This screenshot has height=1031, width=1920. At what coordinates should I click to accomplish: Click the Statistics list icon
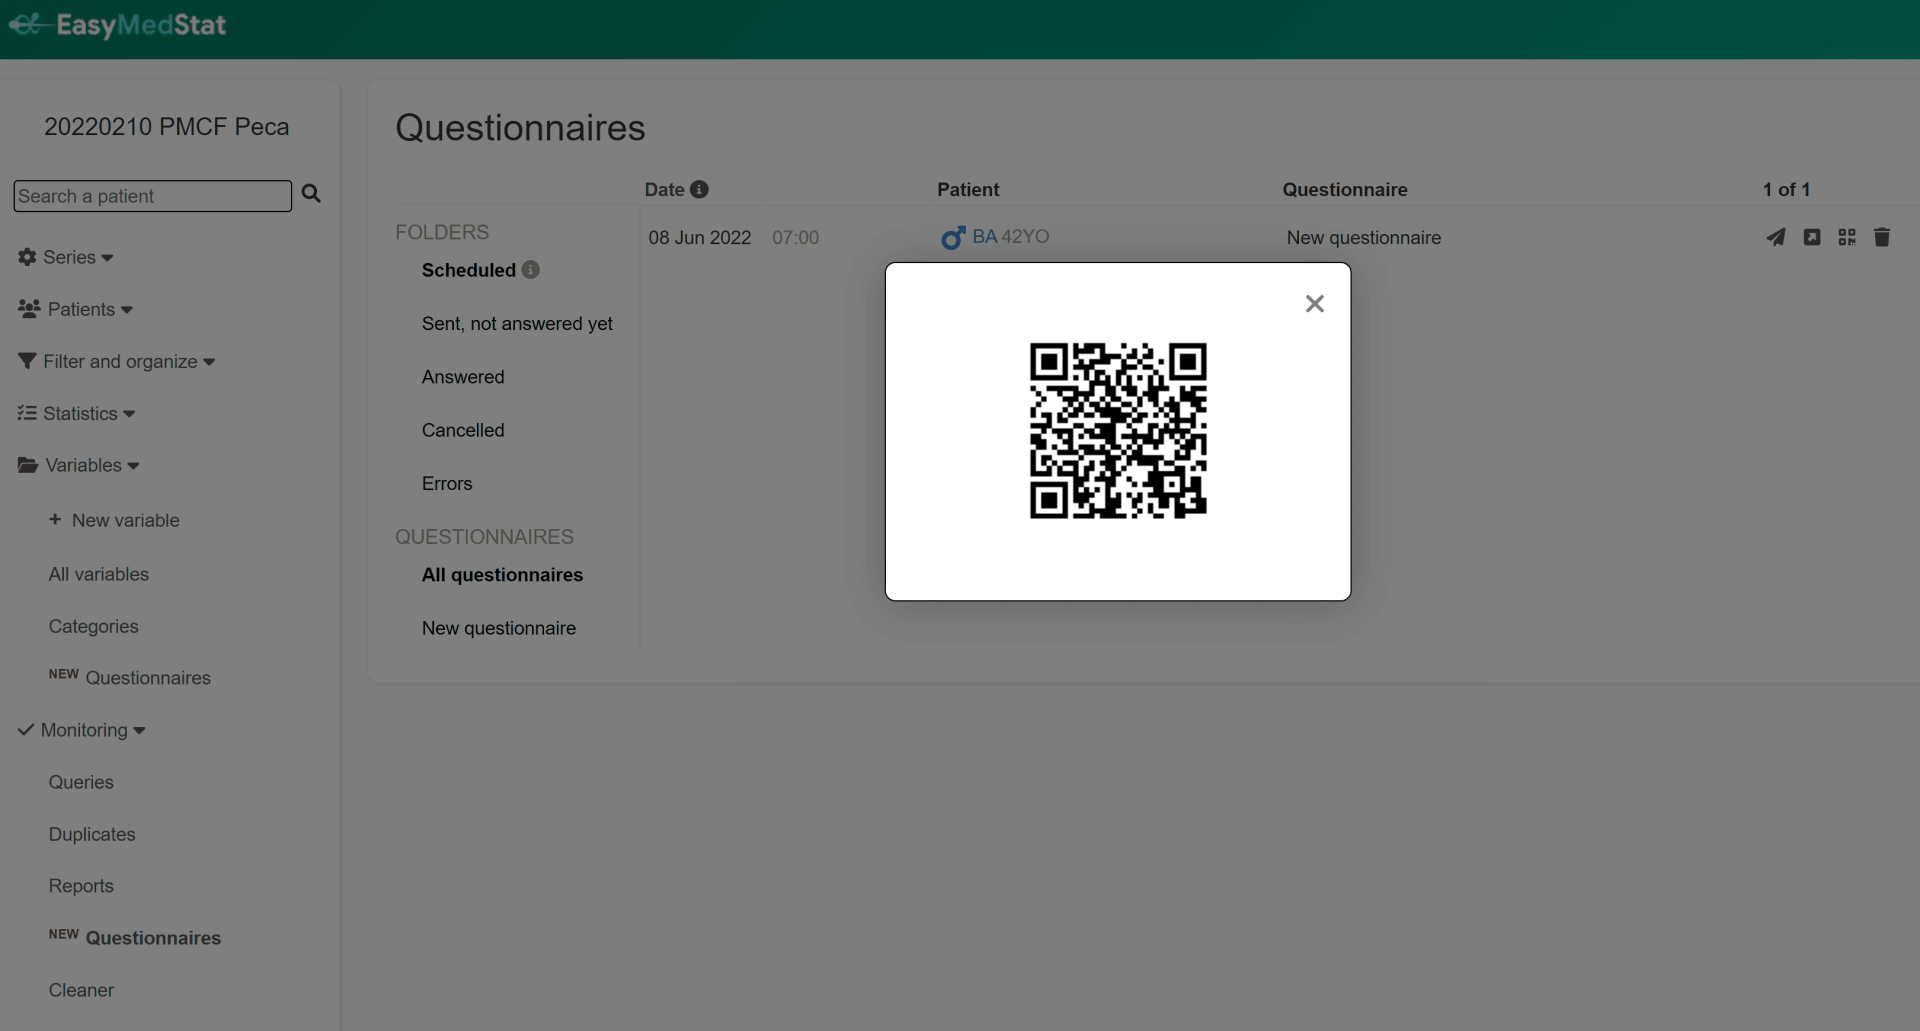click(27, 413)
